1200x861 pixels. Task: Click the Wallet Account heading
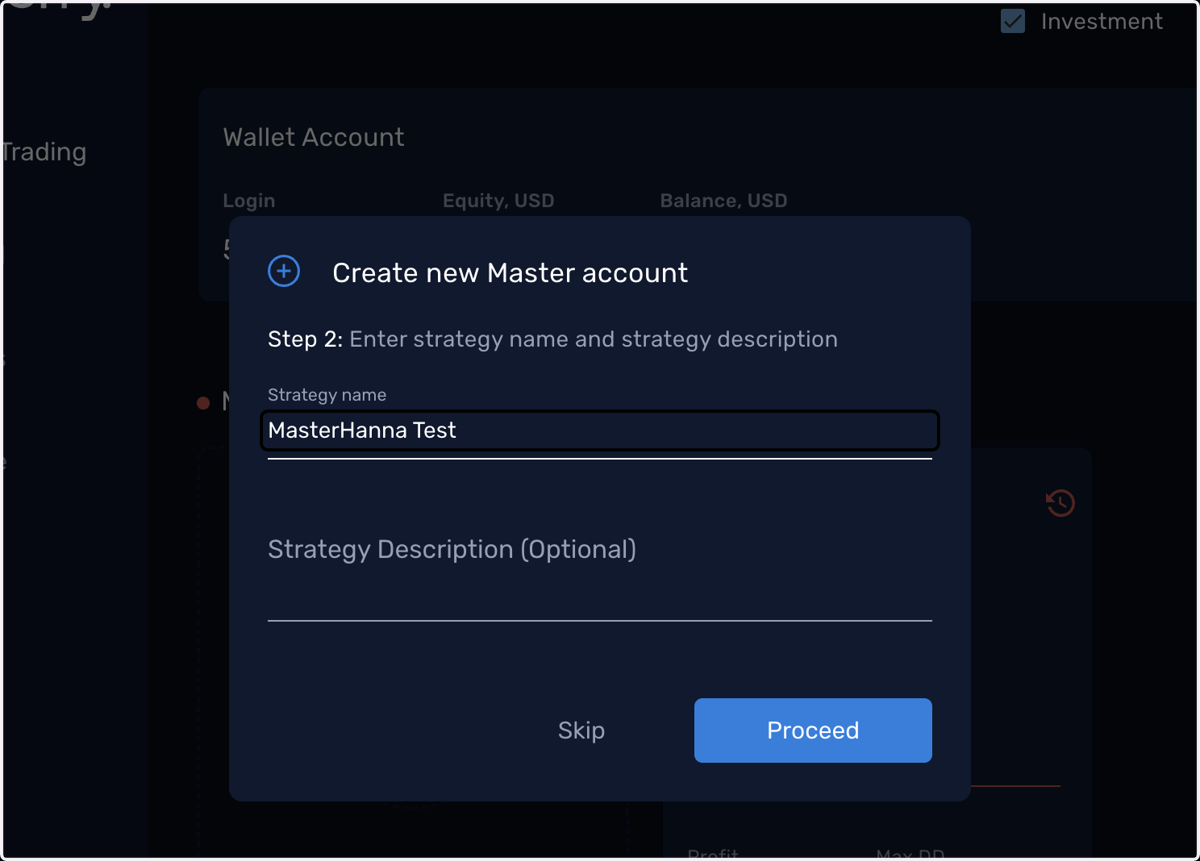[314, 137]
